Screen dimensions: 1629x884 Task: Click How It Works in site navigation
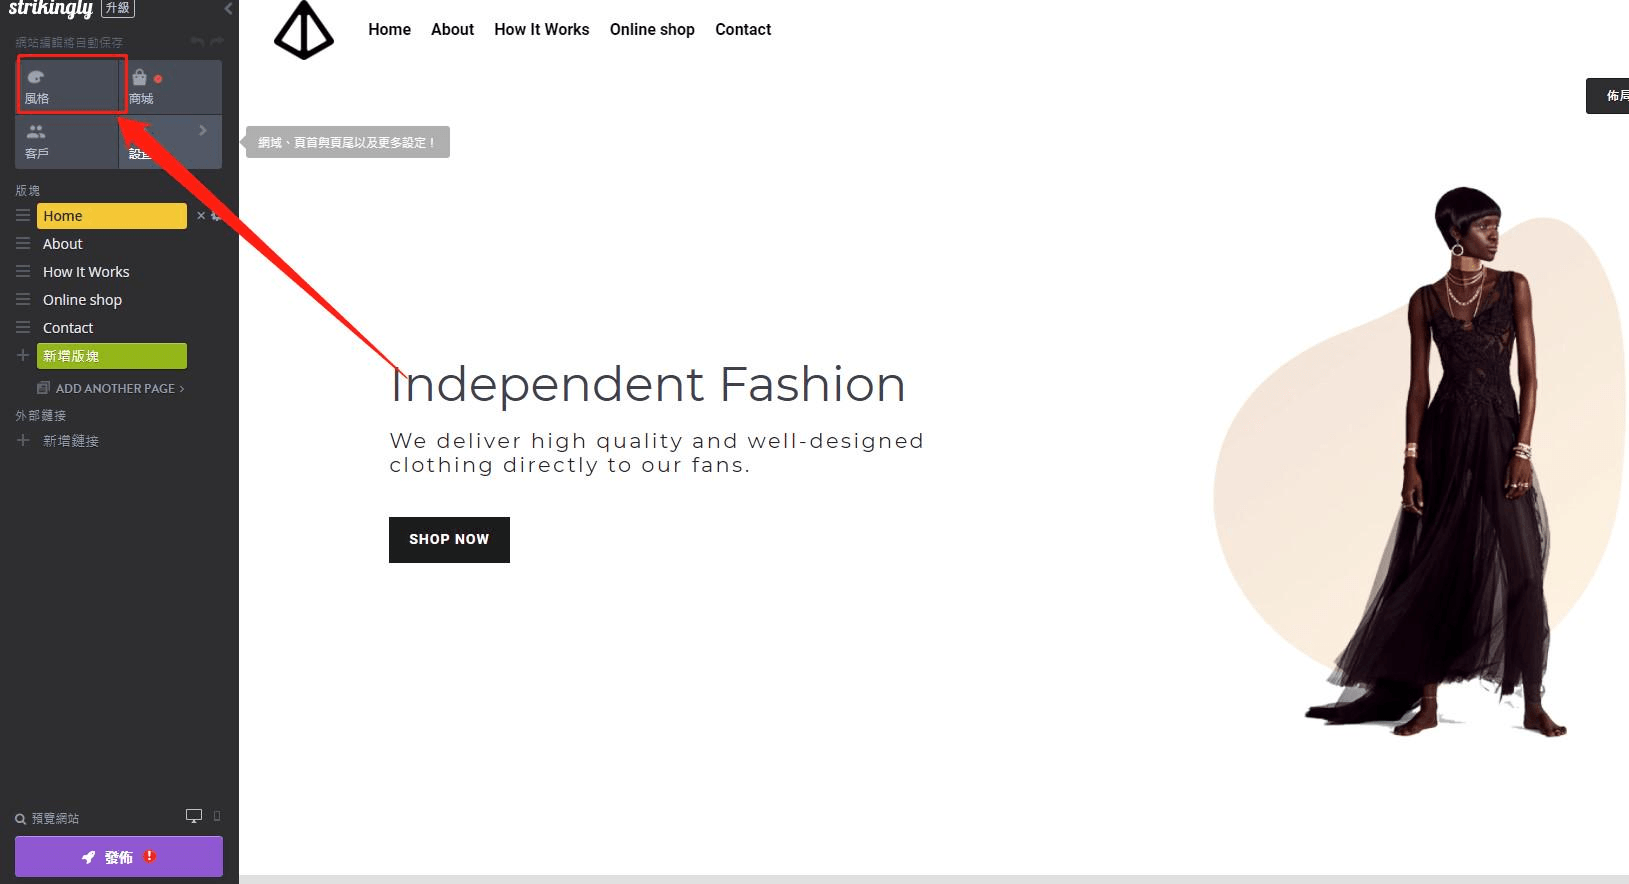click(541, 30)
